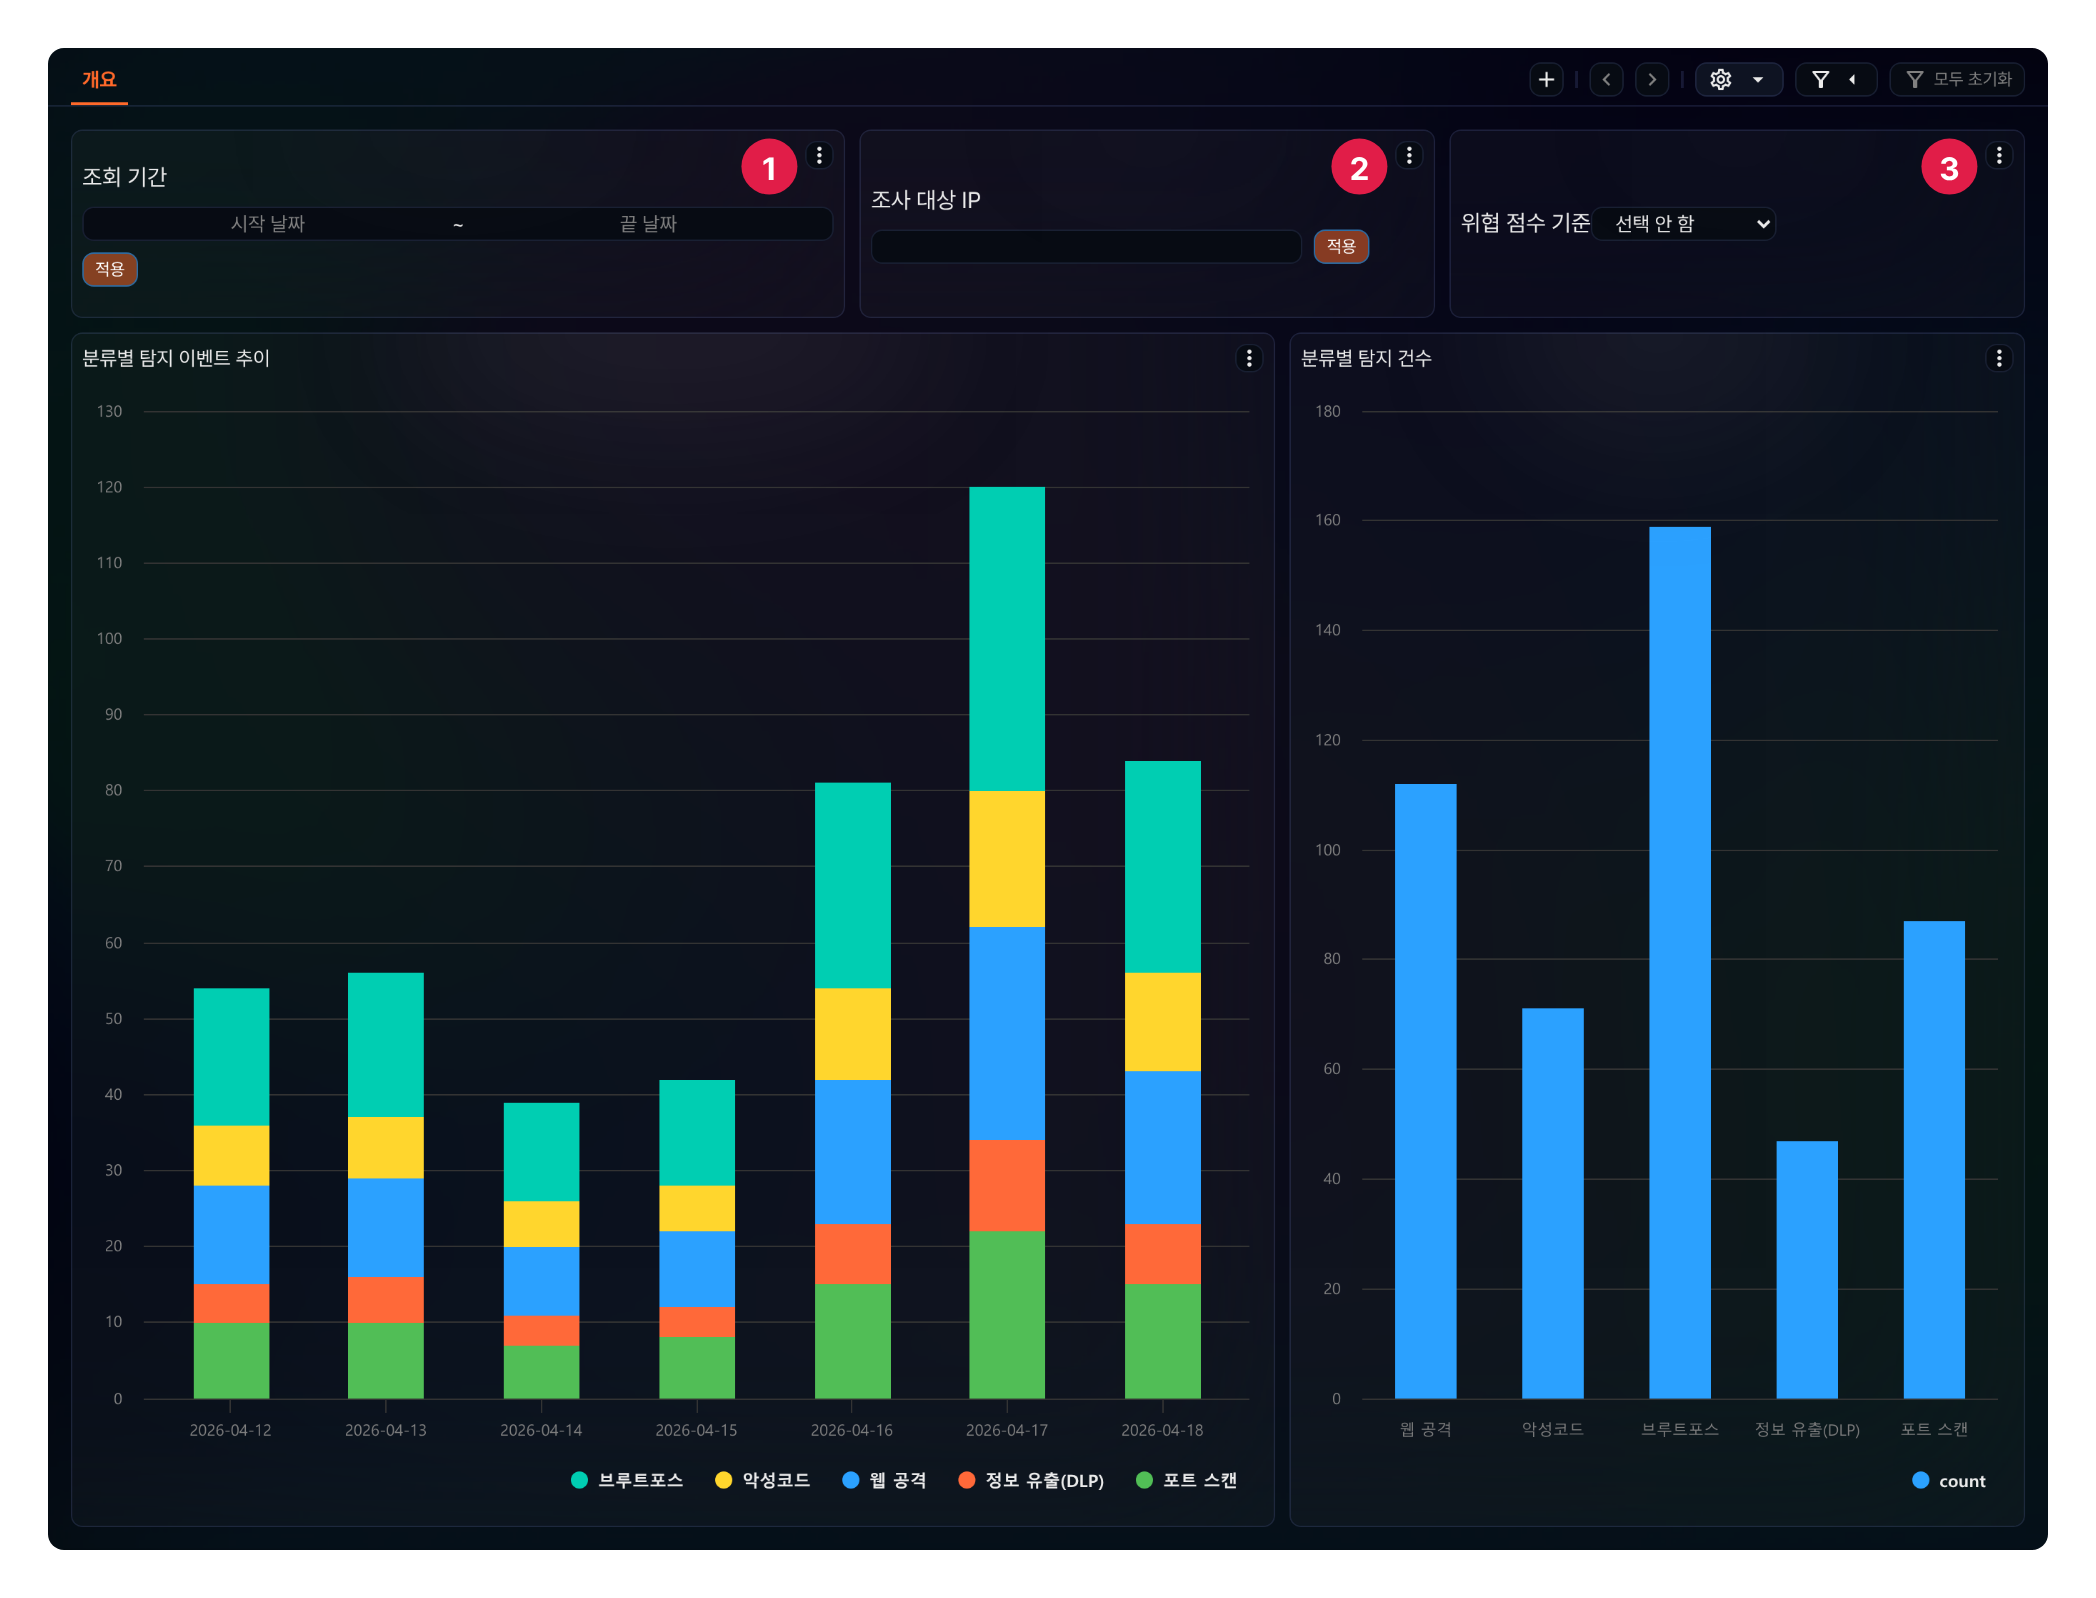Open the 위협 점수 기준 dropdown

(x=1685, y=223)
